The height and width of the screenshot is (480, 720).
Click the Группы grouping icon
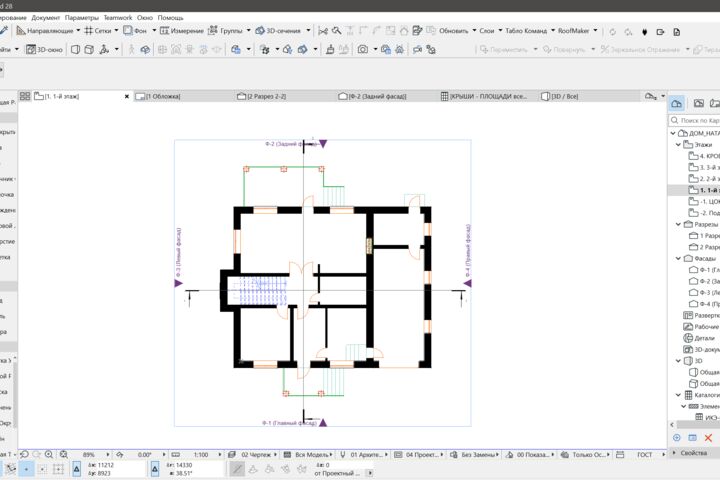213,31
